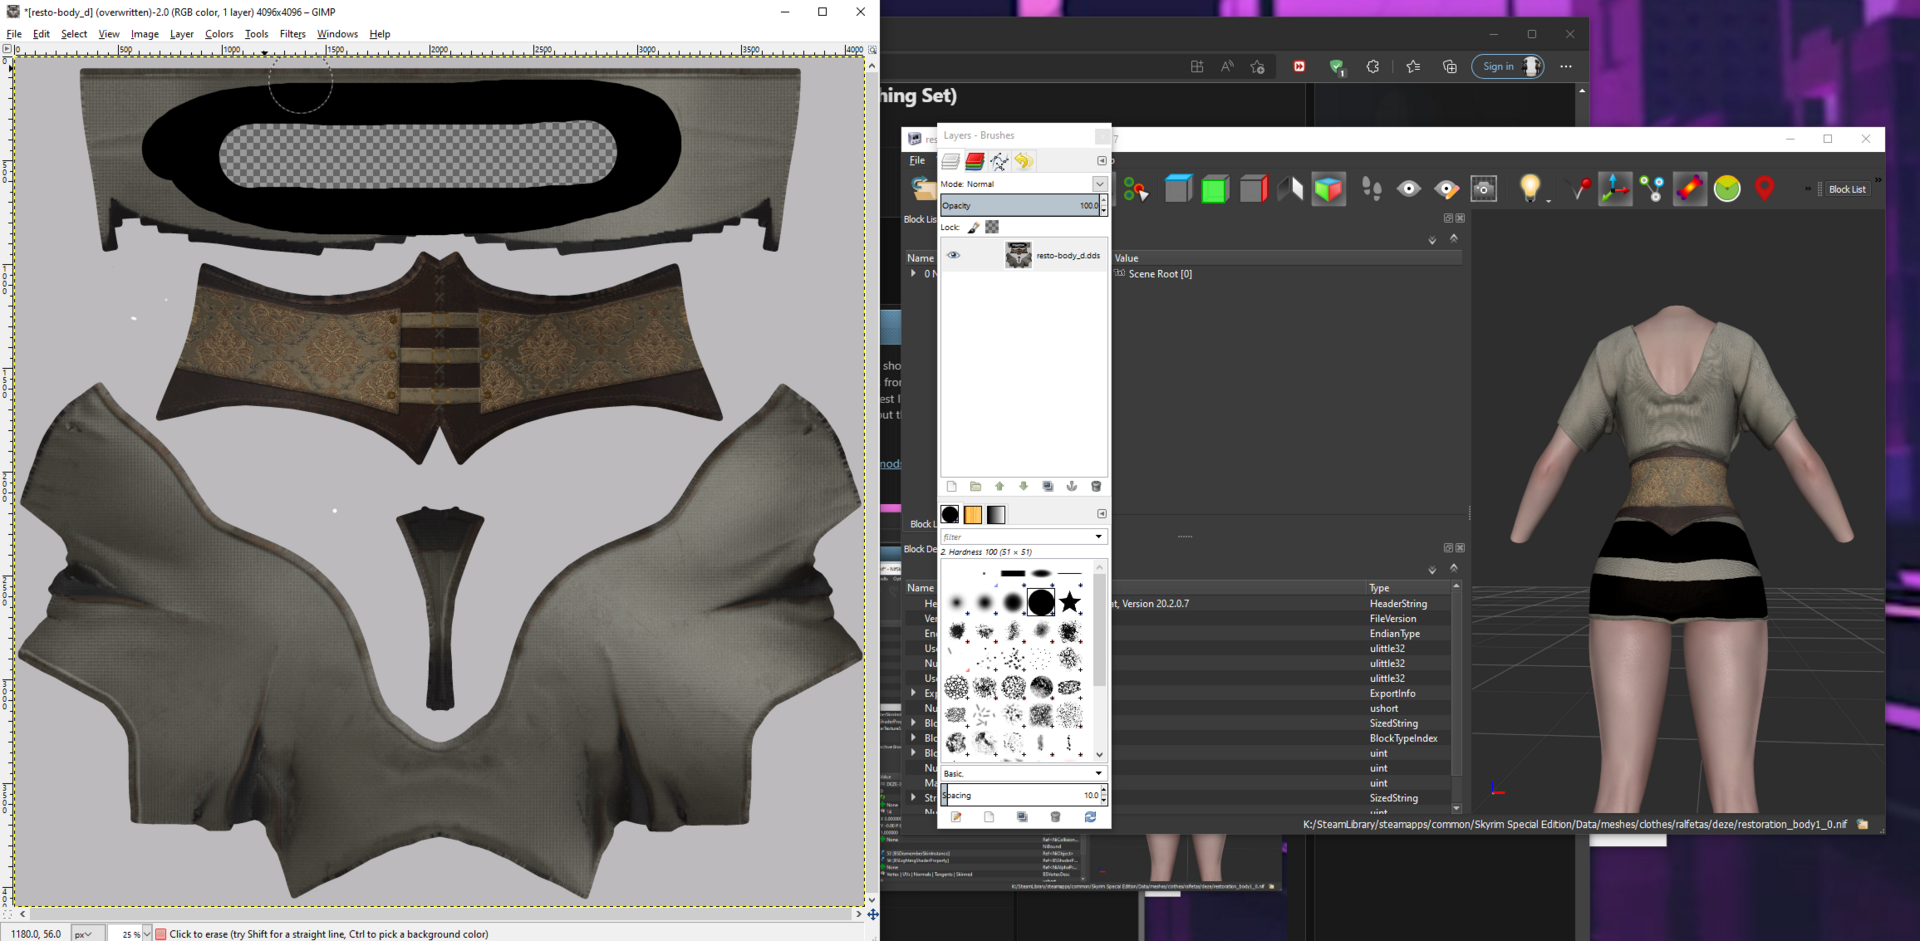Image resolution: width=1920 pixels, height=941 pixels.
Task: Open the Brushes dock configuration menu
Action: click(1102, 514)
